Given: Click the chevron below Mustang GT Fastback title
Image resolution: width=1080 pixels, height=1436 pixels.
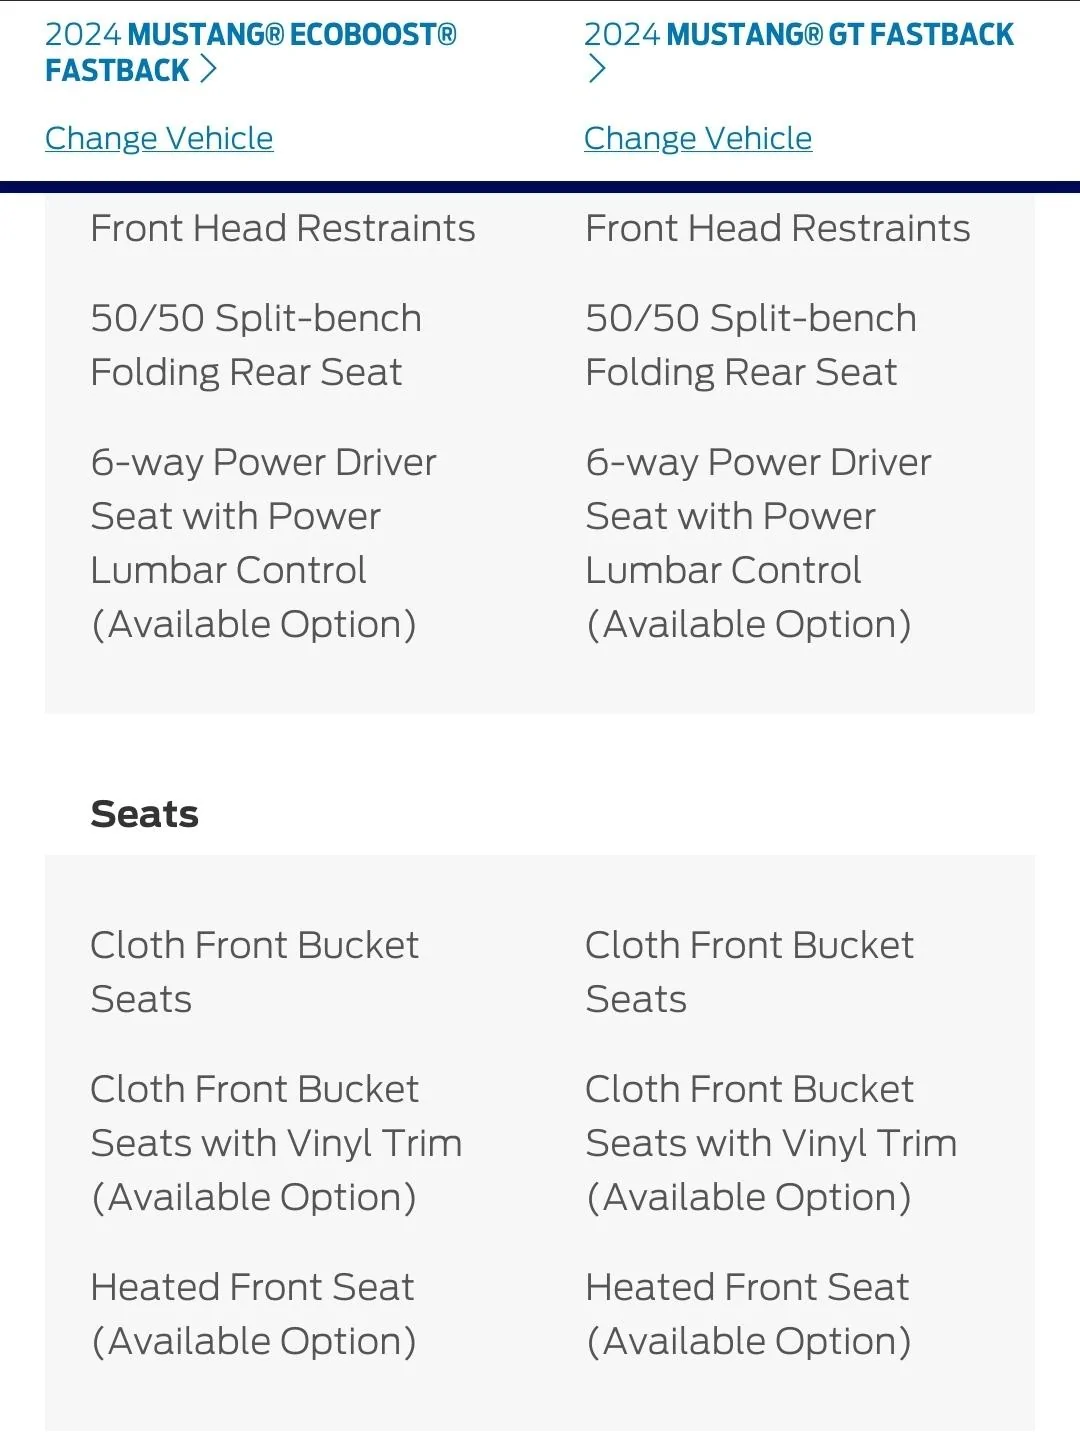Looking at the screenshot, I should (x=597, y=69).
